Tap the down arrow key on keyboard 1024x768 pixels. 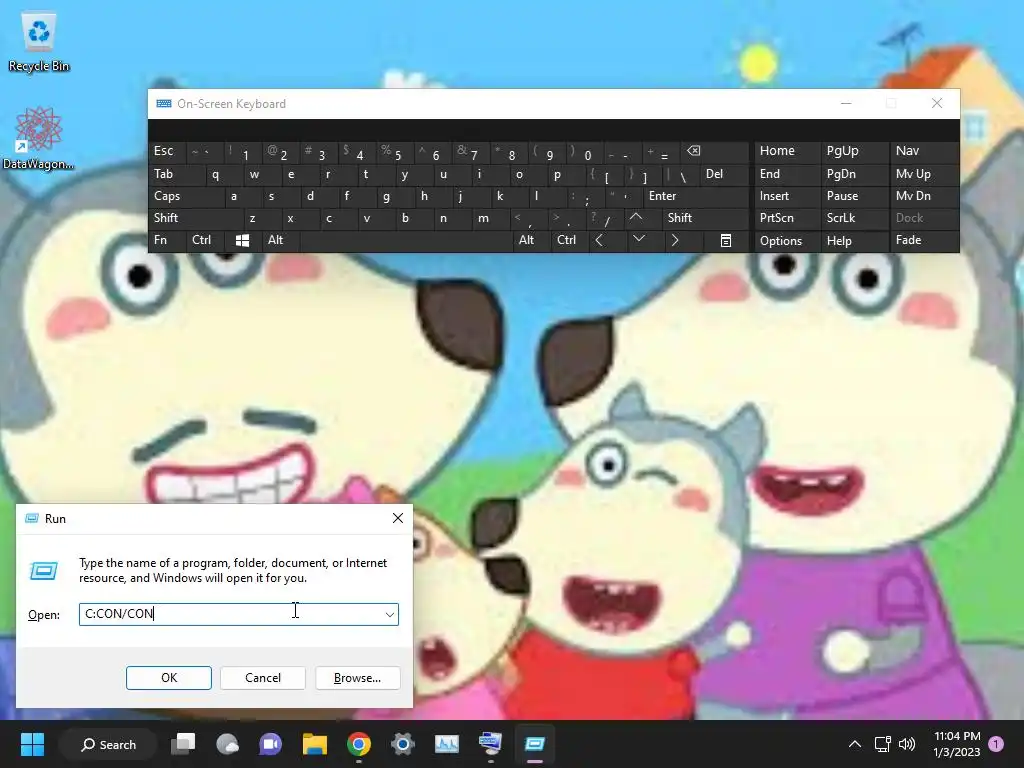[x=639, y=239]
